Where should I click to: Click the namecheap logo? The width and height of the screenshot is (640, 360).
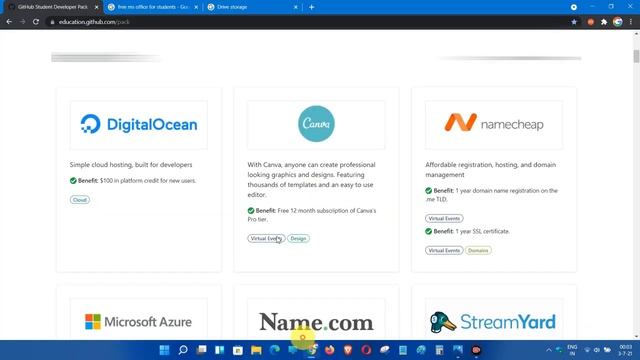(494, 124)
